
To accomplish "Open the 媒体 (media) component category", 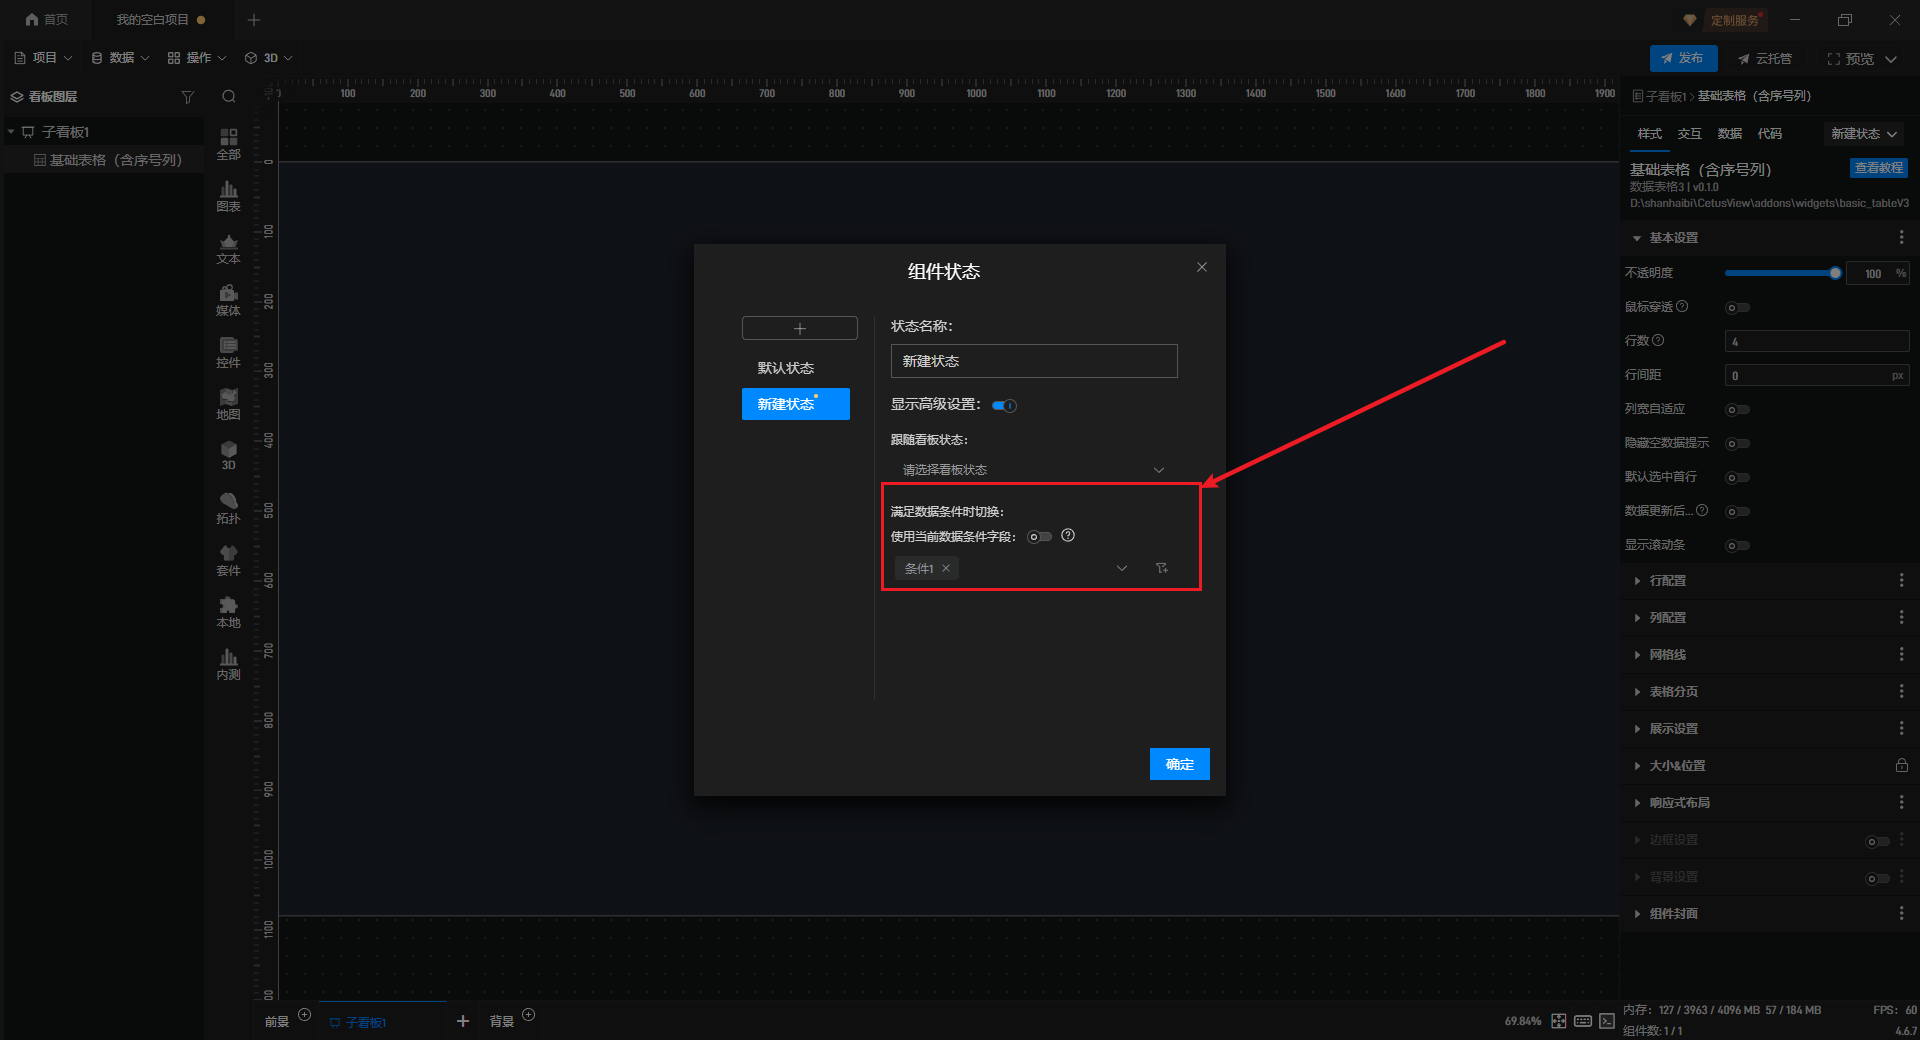I will click(x=228, y=300).
